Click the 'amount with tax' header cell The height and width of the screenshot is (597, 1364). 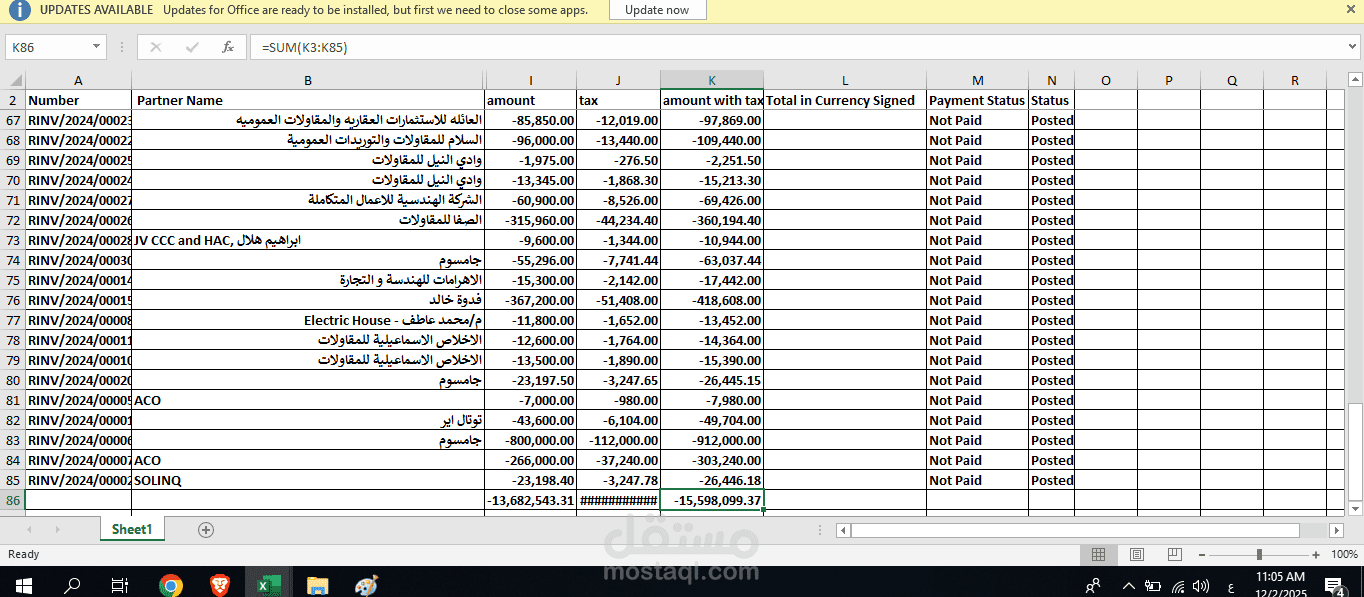[712, 100]
